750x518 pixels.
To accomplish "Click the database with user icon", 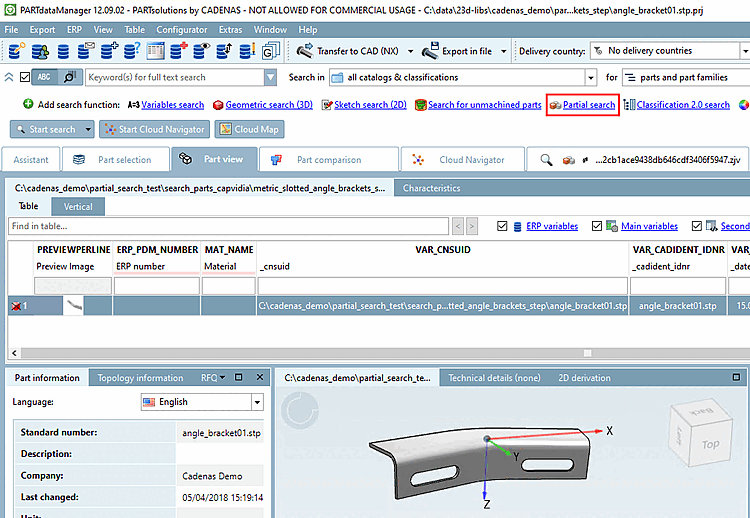I will click(40, 51).
